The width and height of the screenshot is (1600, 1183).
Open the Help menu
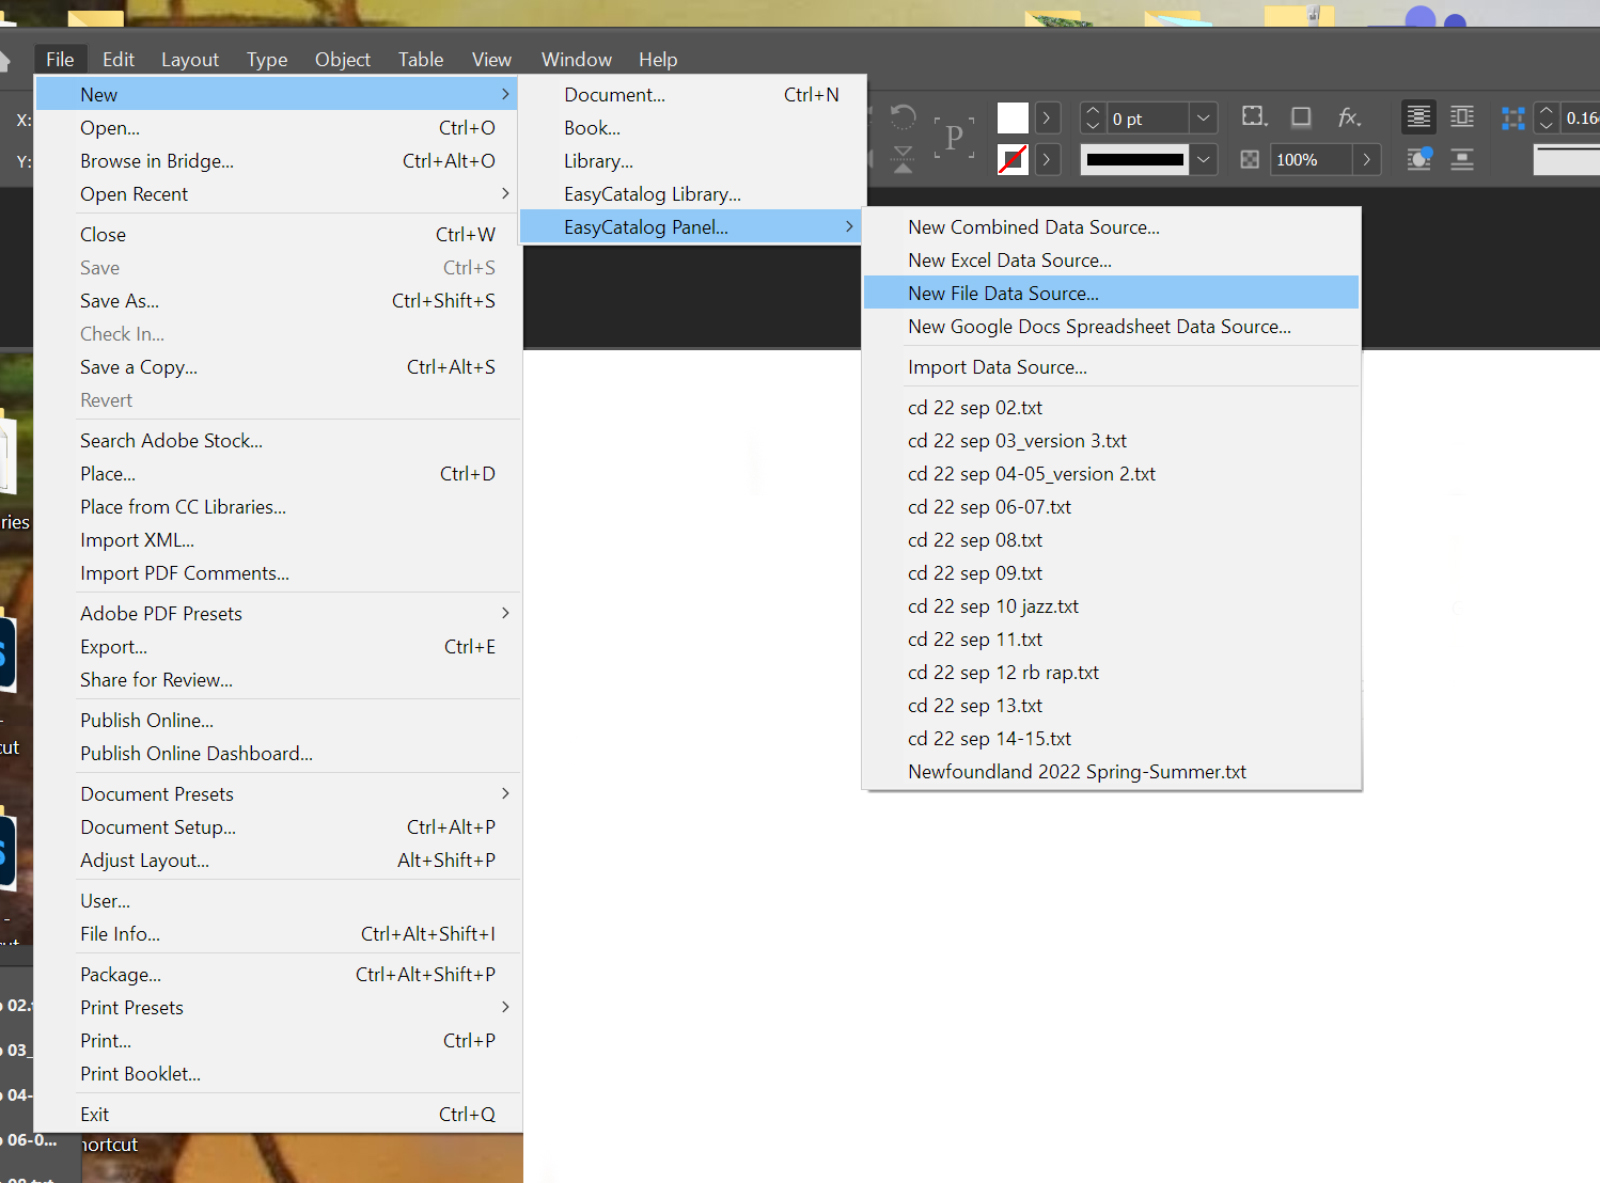tap(658, 59)
